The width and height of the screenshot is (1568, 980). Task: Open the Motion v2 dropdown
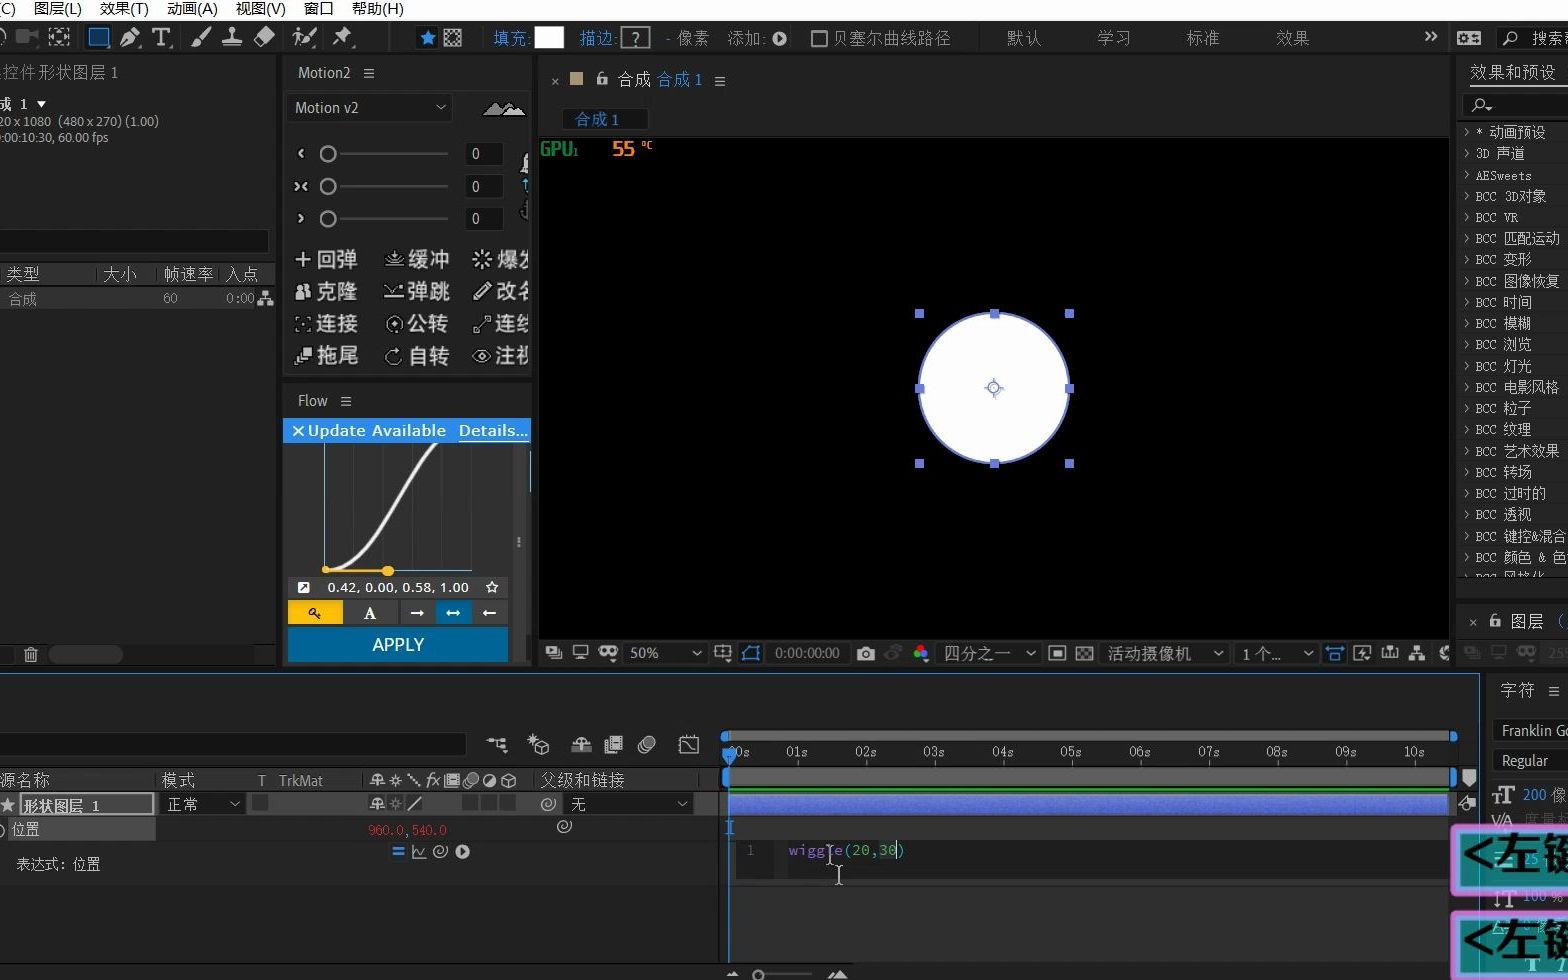370,108
